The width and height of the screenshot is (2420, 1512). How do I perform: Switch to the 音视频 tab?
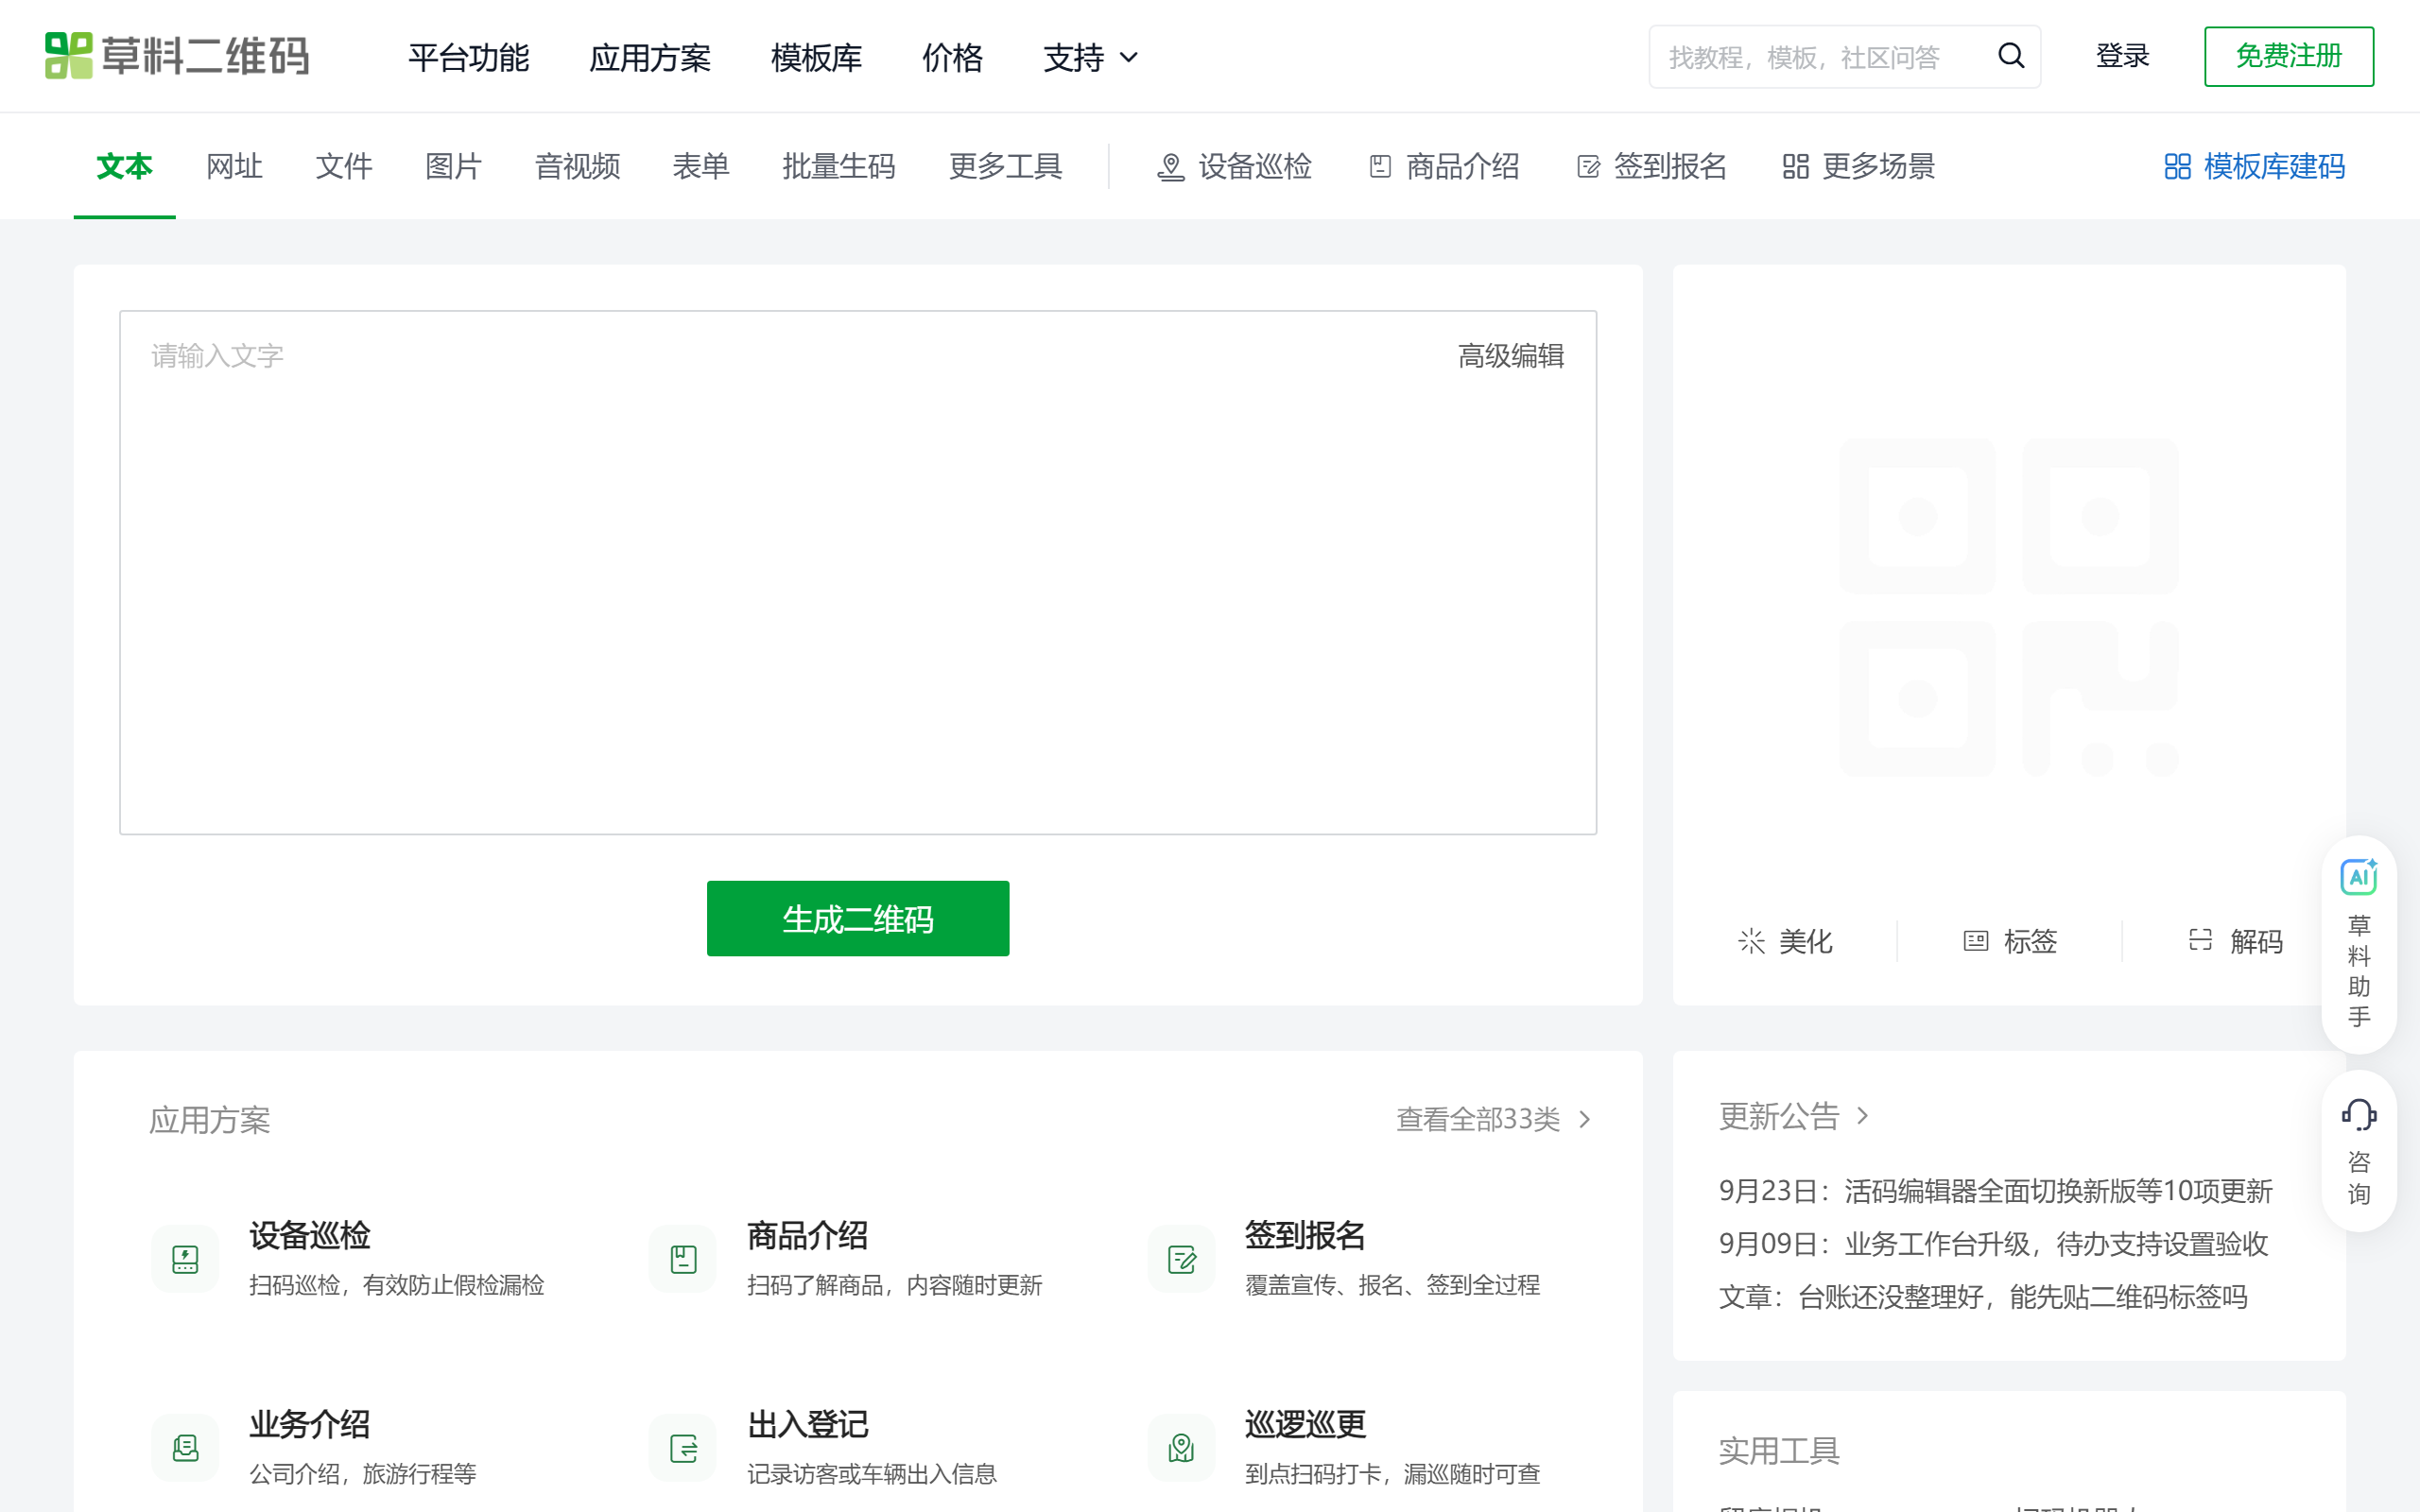(578, 166)
